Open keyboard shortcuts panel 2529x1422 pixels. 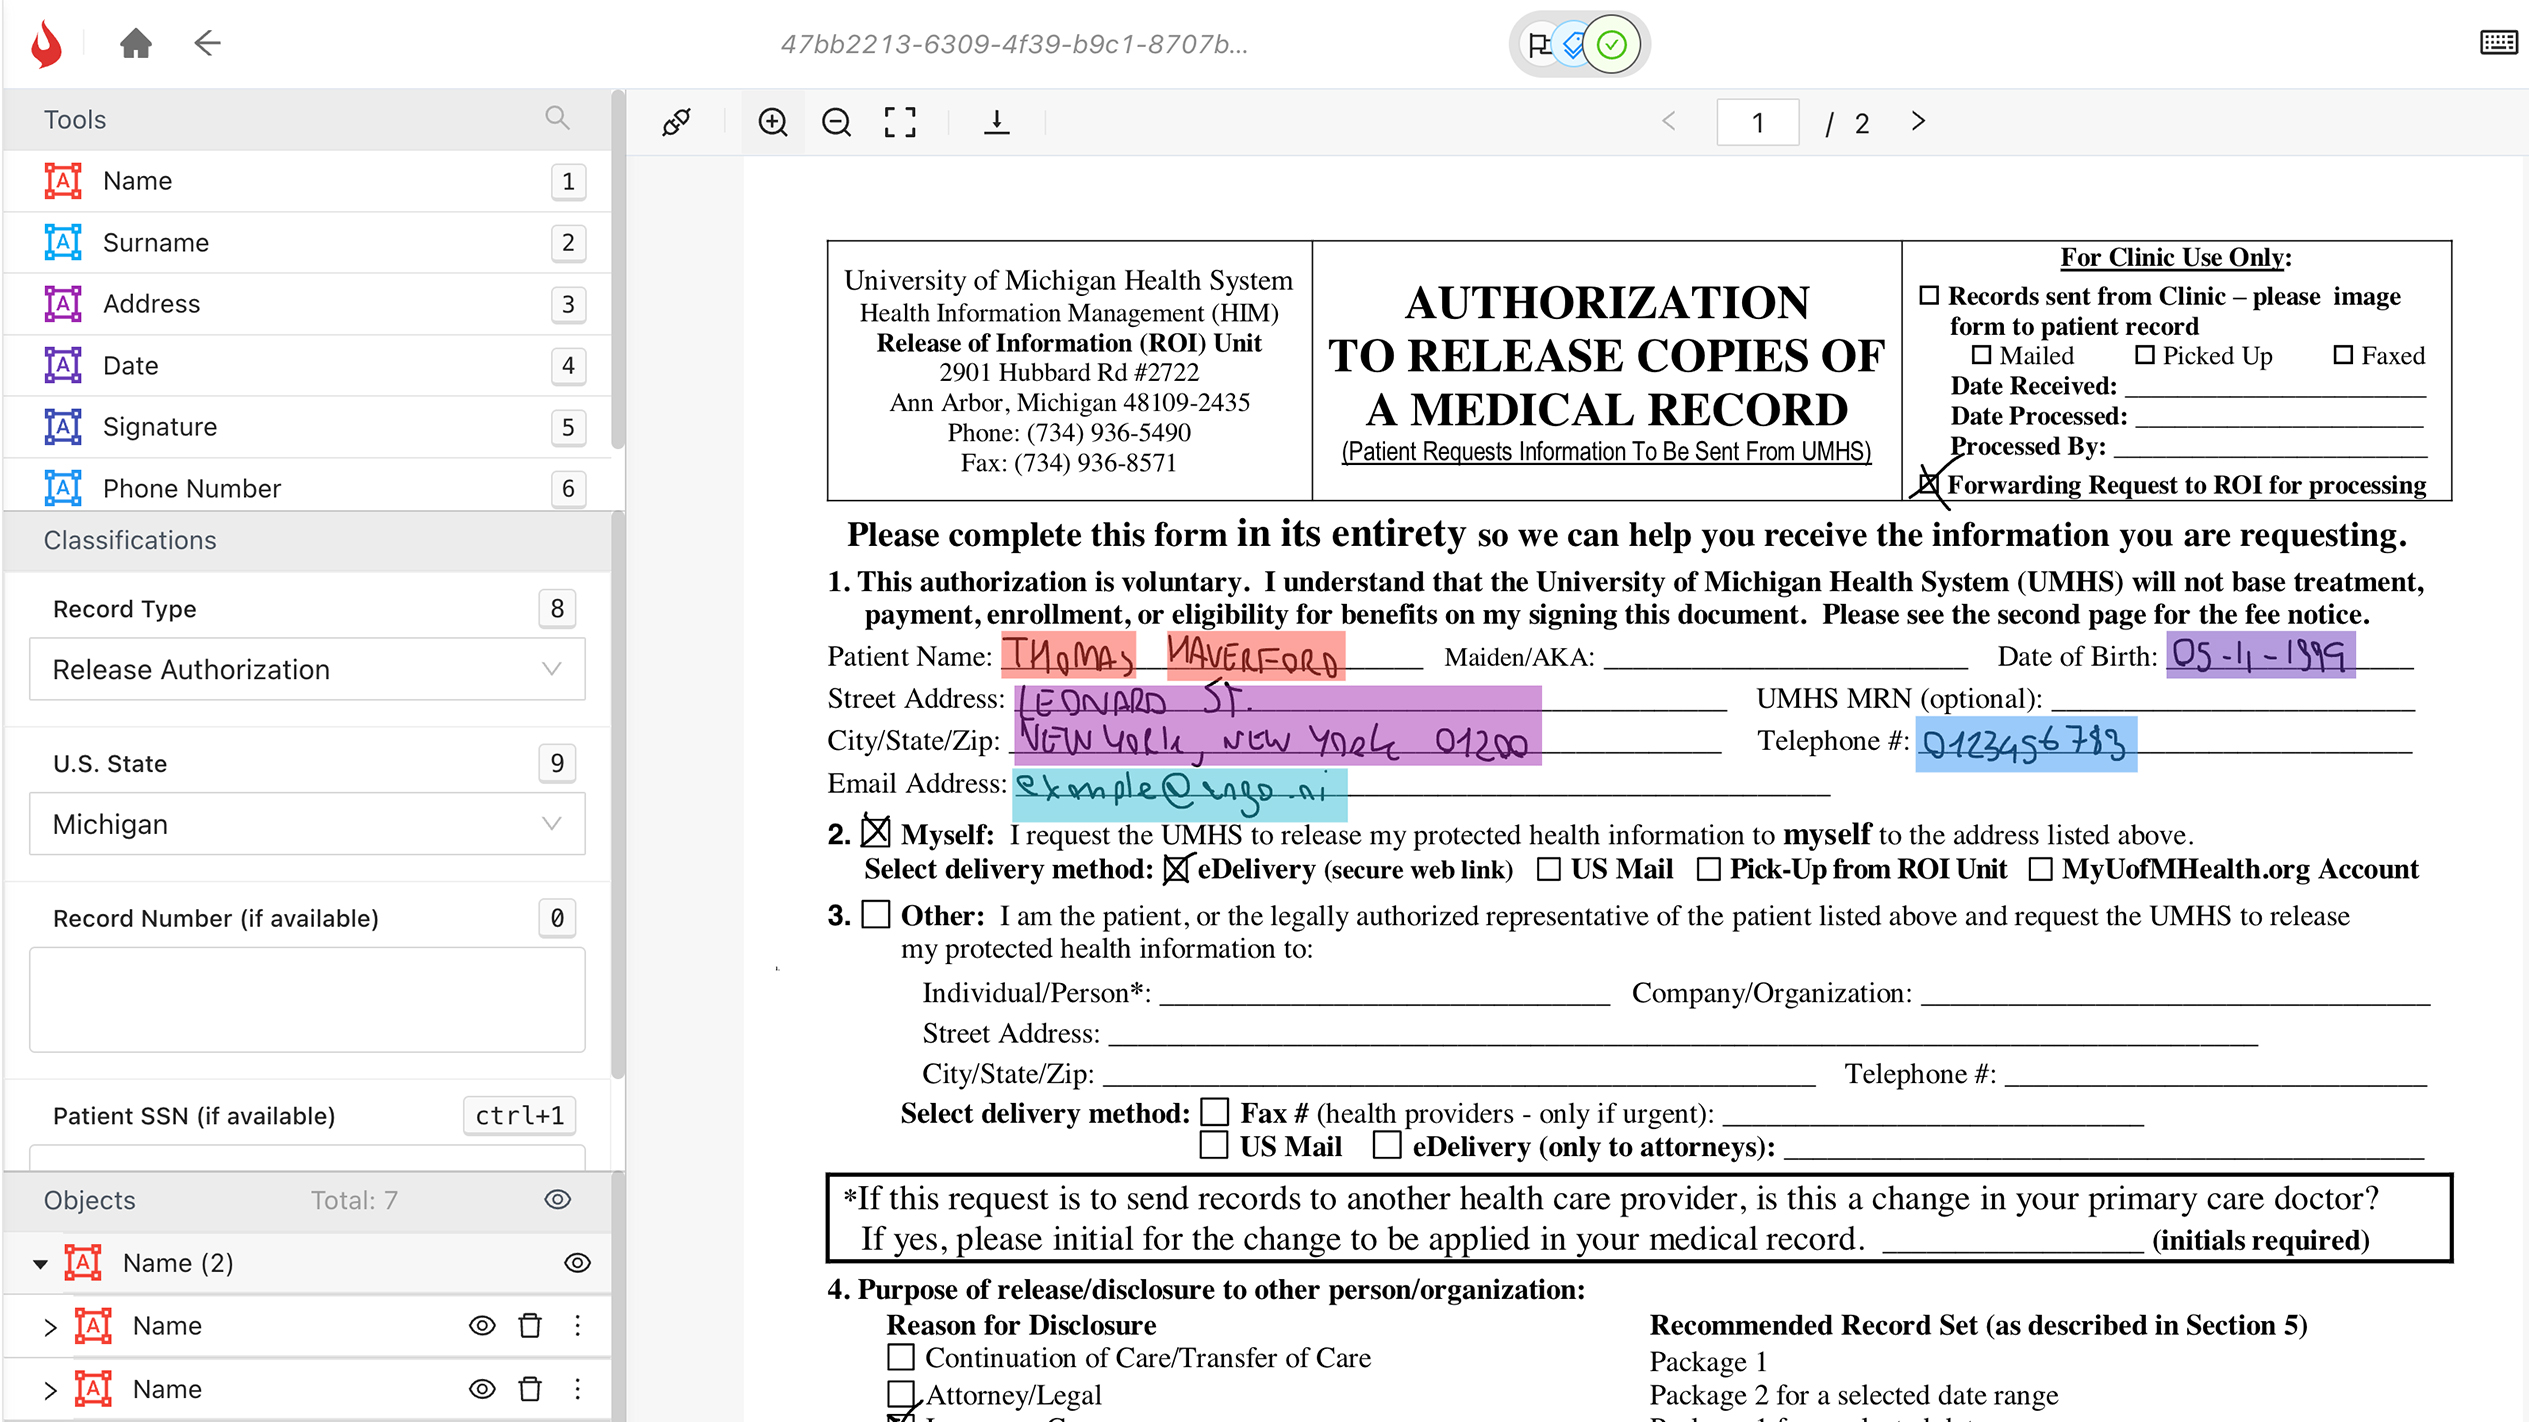2499,43
